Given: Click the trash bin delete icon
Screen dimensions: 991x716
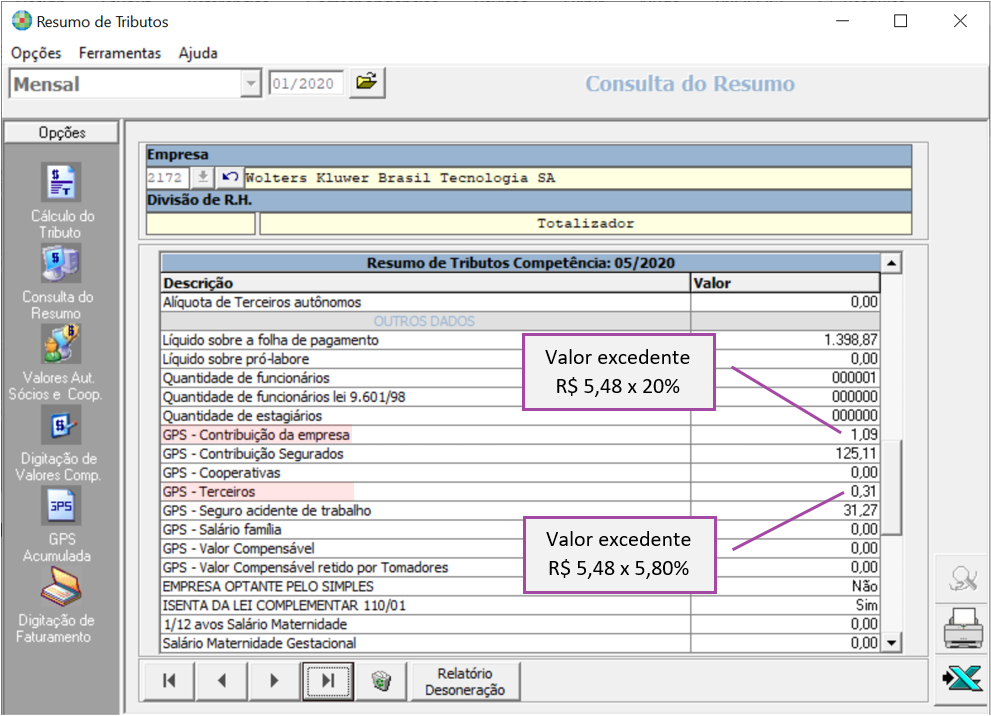Looking at the screenshot, I should click(x=381, y=681).
